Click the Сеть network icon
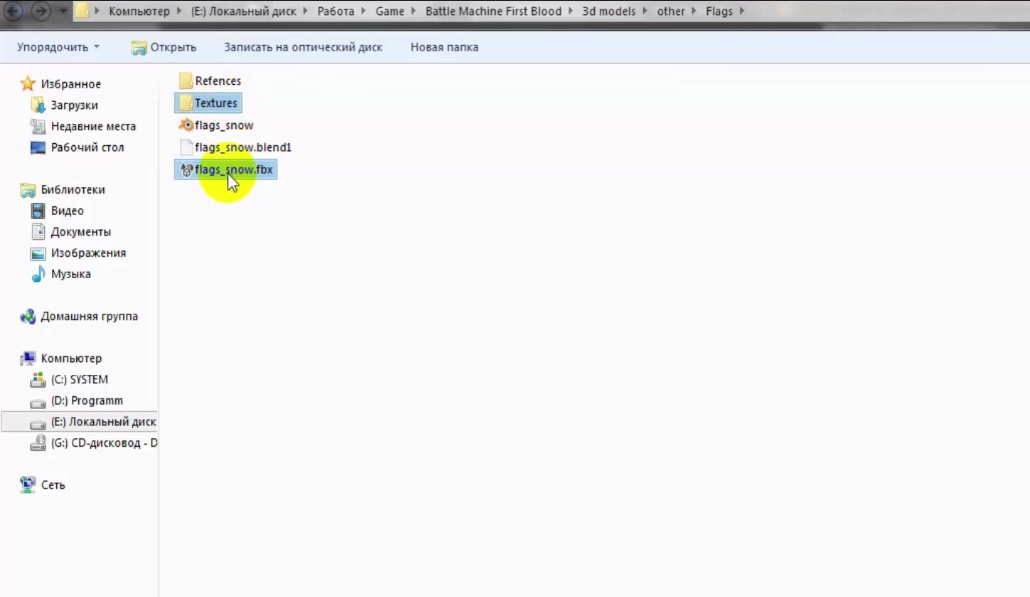 tap(28, 485)
